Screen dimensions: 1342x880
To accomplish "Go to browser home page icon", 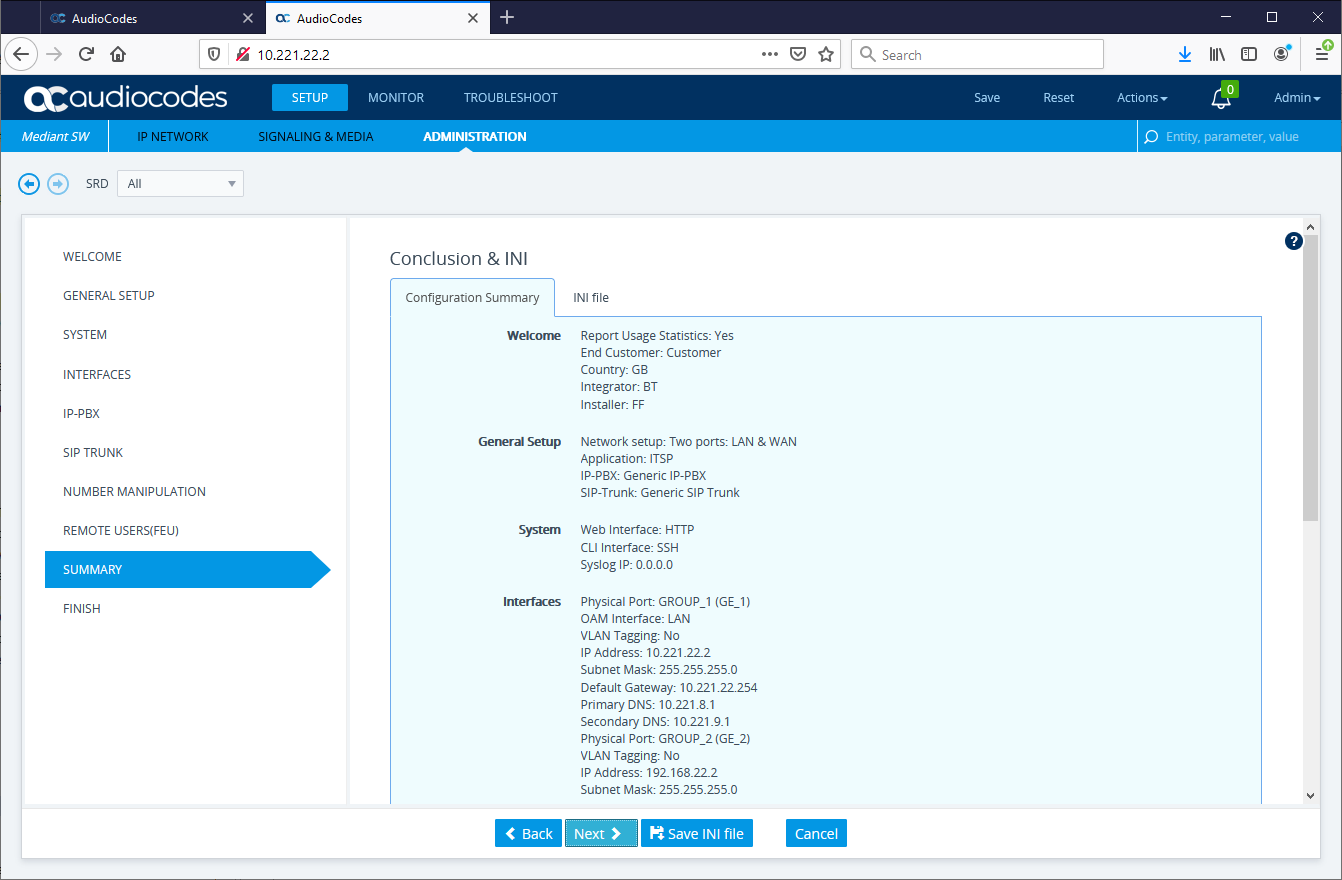I will tap(118, 55).
